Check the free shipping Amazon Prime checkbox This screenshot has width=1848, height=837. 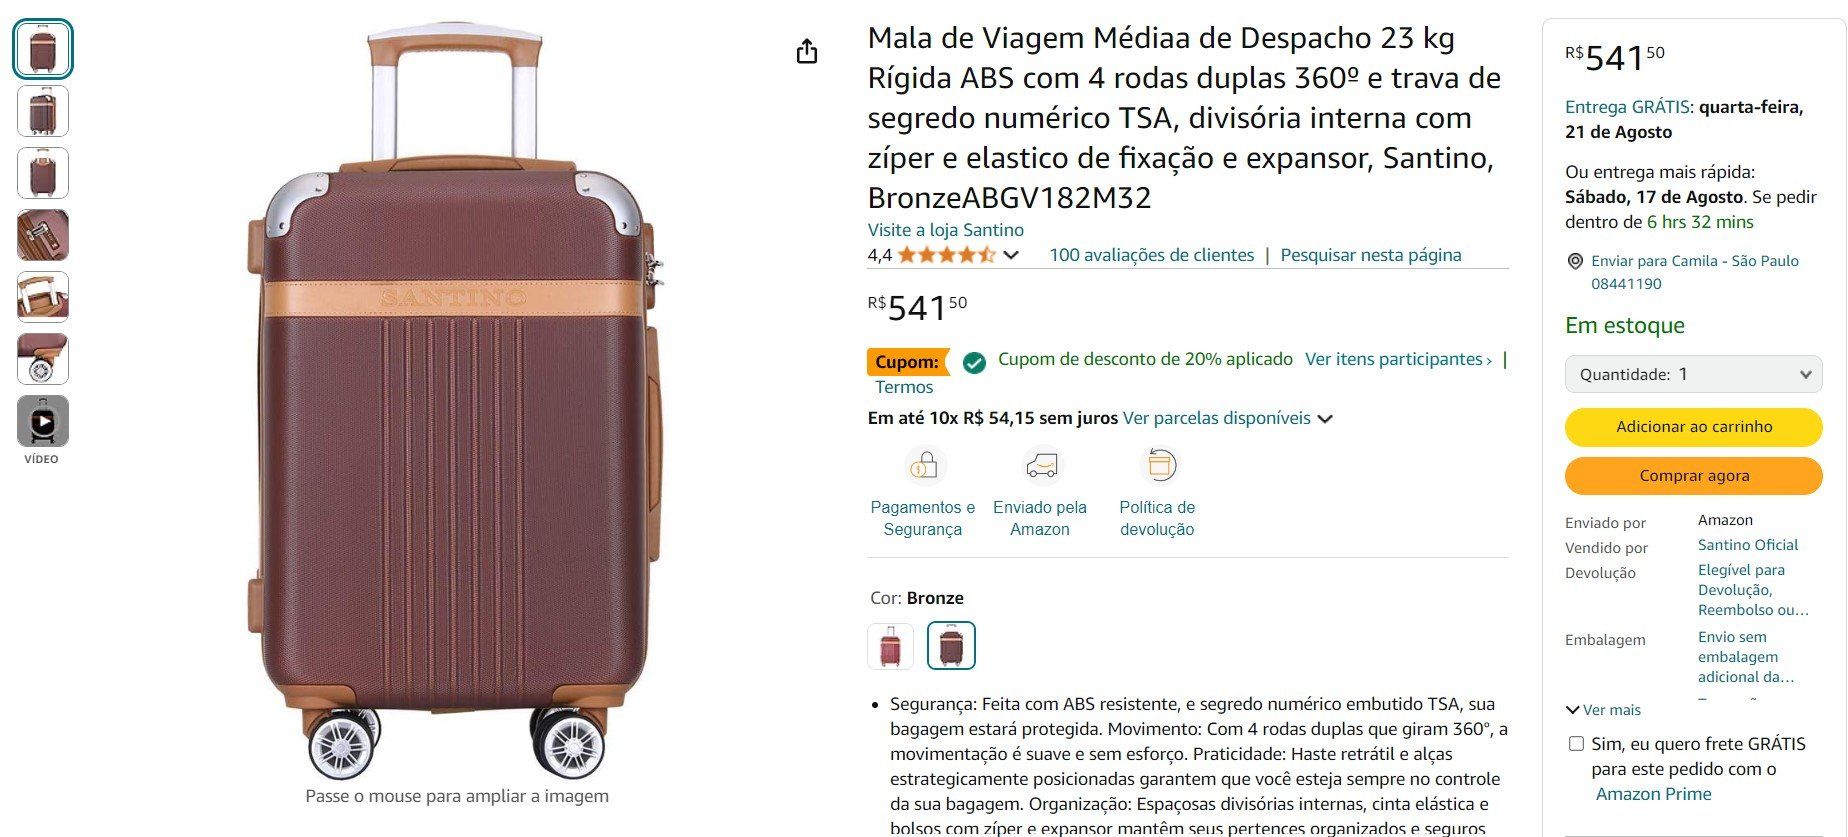[x=1577, y=744]
